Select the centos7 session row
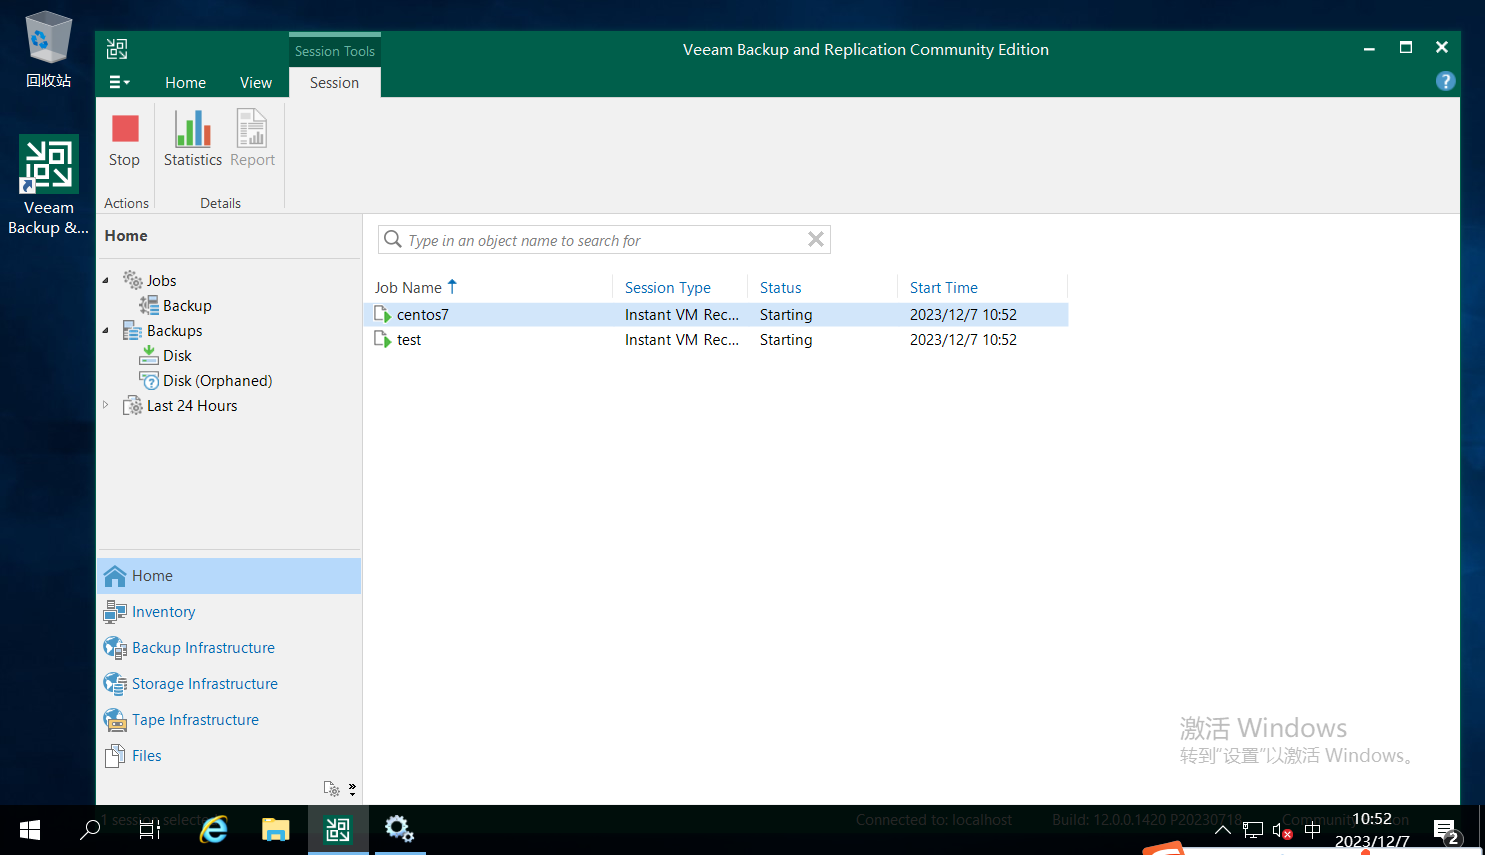Image resolution: width=1485 pixels, height=855 pixels. (x=717, y=314)
